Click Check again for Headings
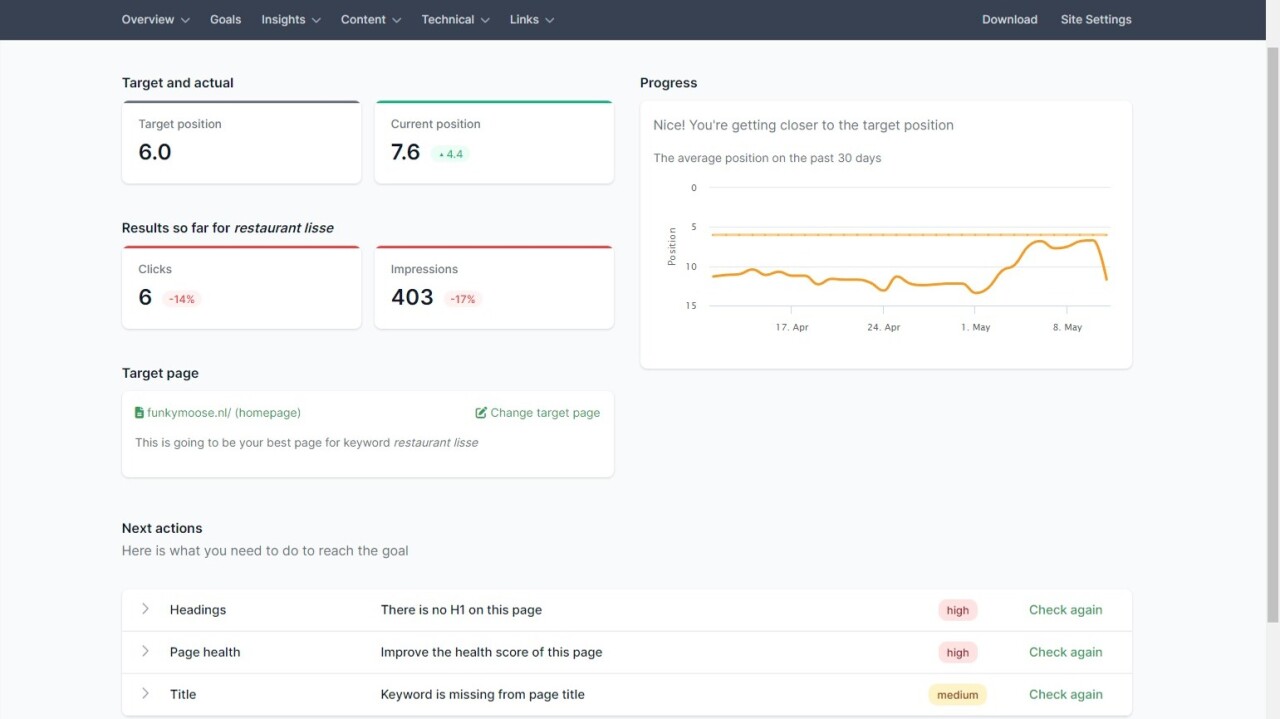 click(1065, 610)
